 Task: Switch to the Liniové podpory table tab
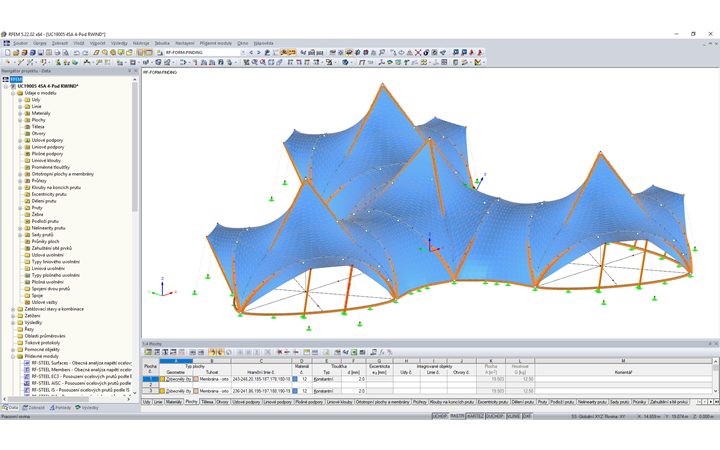click(278, 402)
